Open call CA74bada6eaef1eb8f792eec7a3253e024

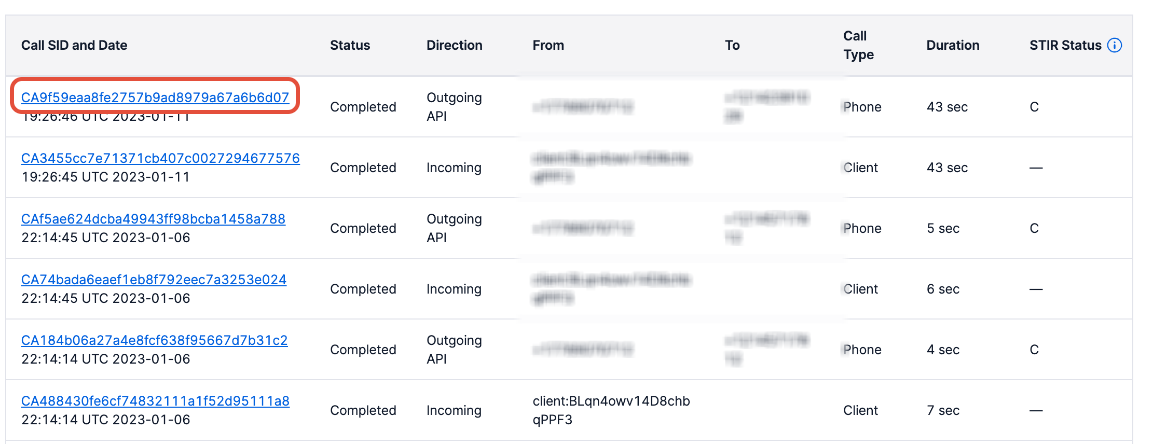pos(154,280)
